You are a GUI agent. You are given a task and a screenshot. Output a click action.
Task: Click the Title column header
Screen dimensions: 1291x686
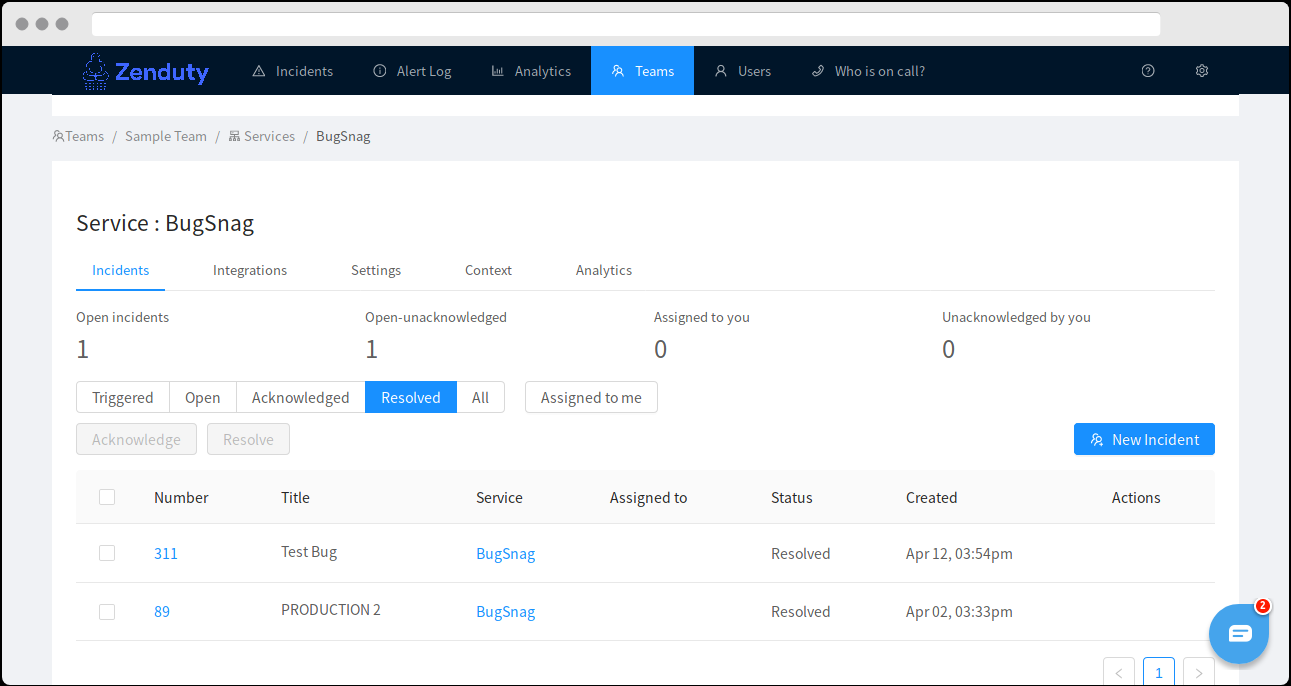[295, 497]
